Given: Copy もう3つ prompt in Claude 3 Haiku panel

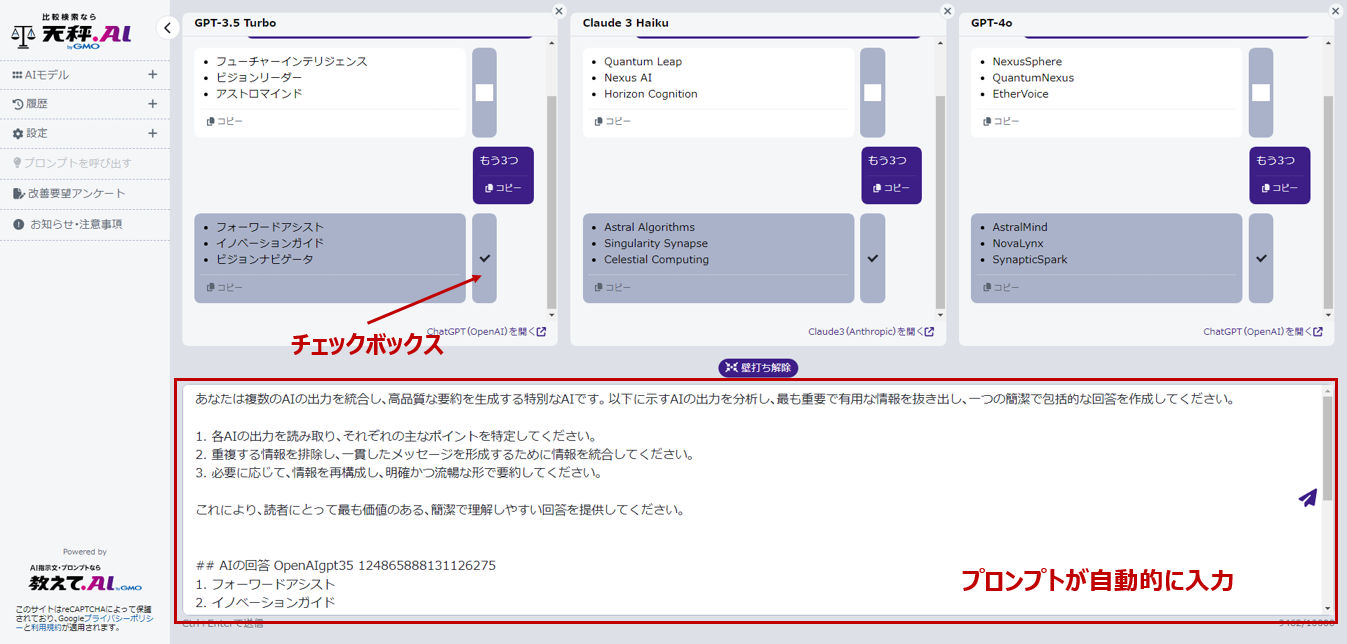Looking at the screenshot, I should click(x=891, y=188).
